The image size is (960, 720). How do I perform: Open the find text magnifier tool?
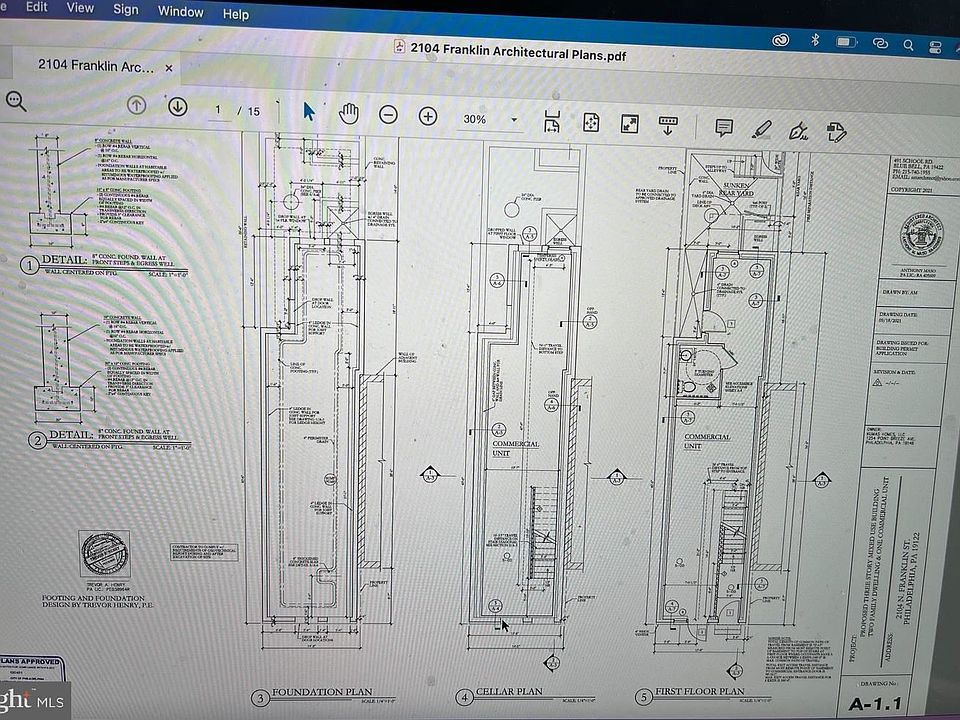pyautogui.click(x=16, y=101)
